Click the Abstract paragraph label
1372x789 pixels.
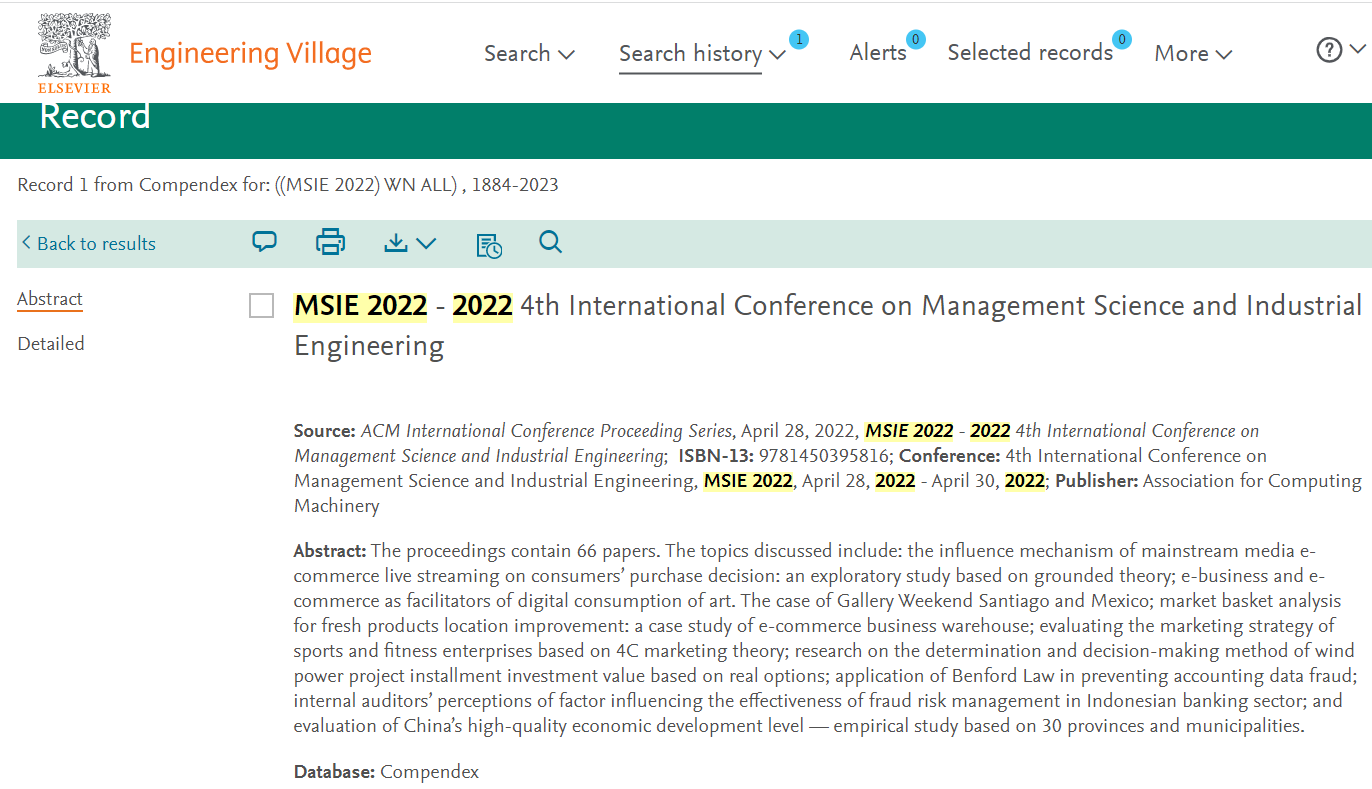330,551
